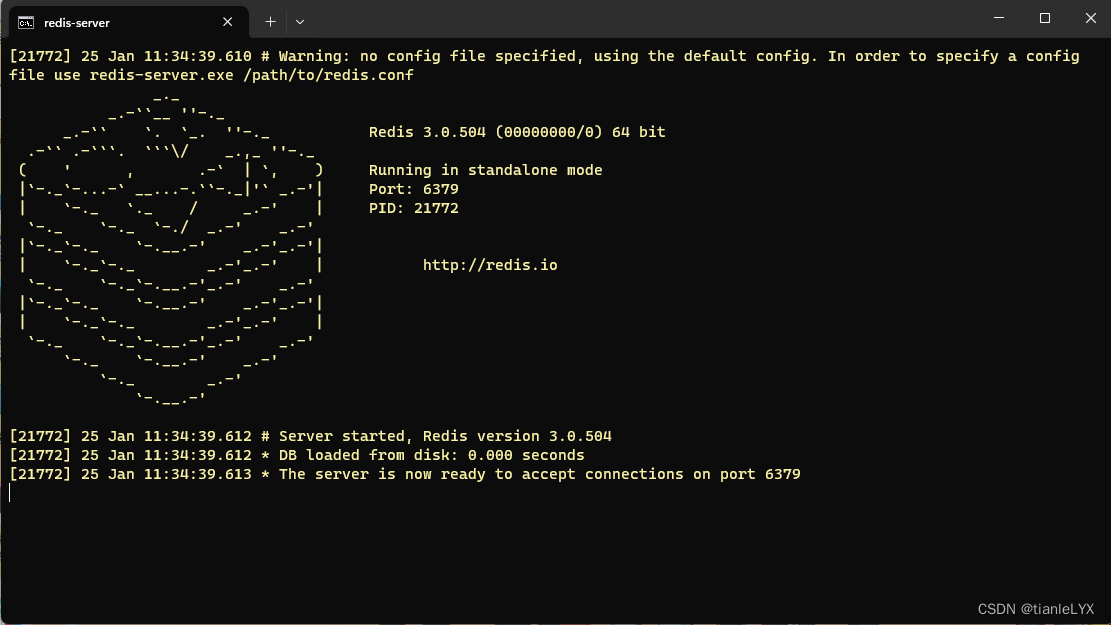Click the line reading Port: 6379
Image resolution: width=1111 pixels, height=625 pixels.
point(413,188)
